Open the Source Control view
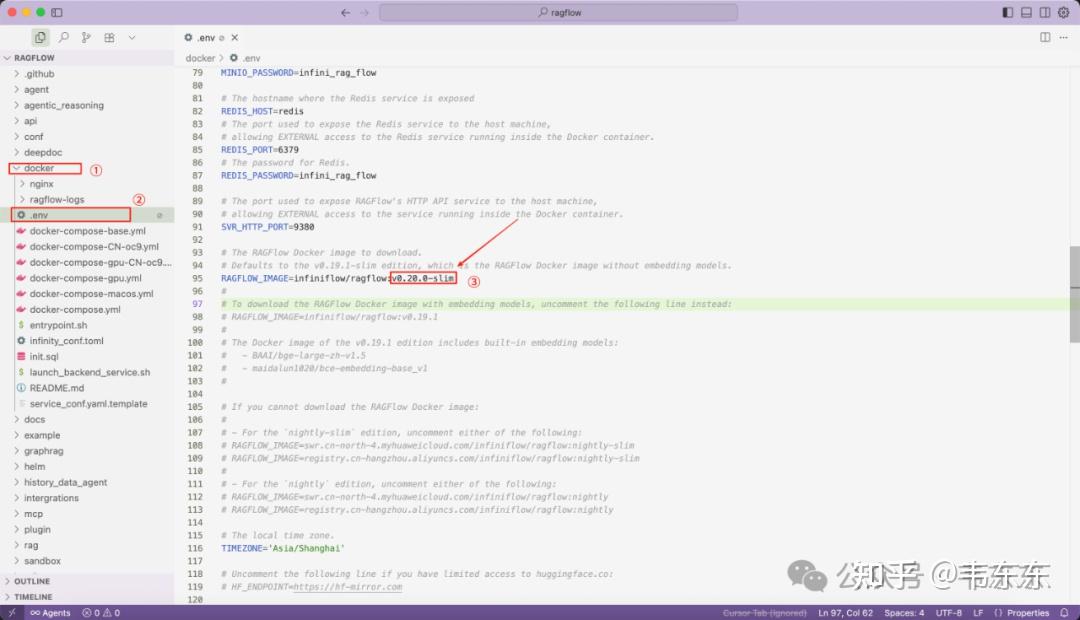The width and height of the screenshot is (1080, 620). point(86,37)
